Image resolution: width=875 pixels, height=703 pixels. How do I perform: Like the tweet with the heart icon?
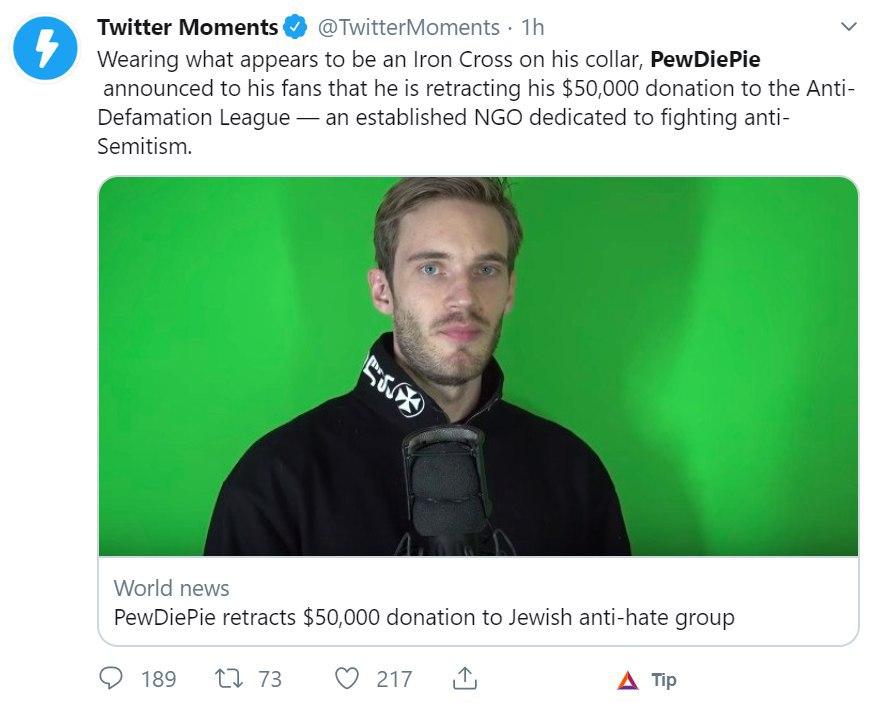click(x=346, y=679)
